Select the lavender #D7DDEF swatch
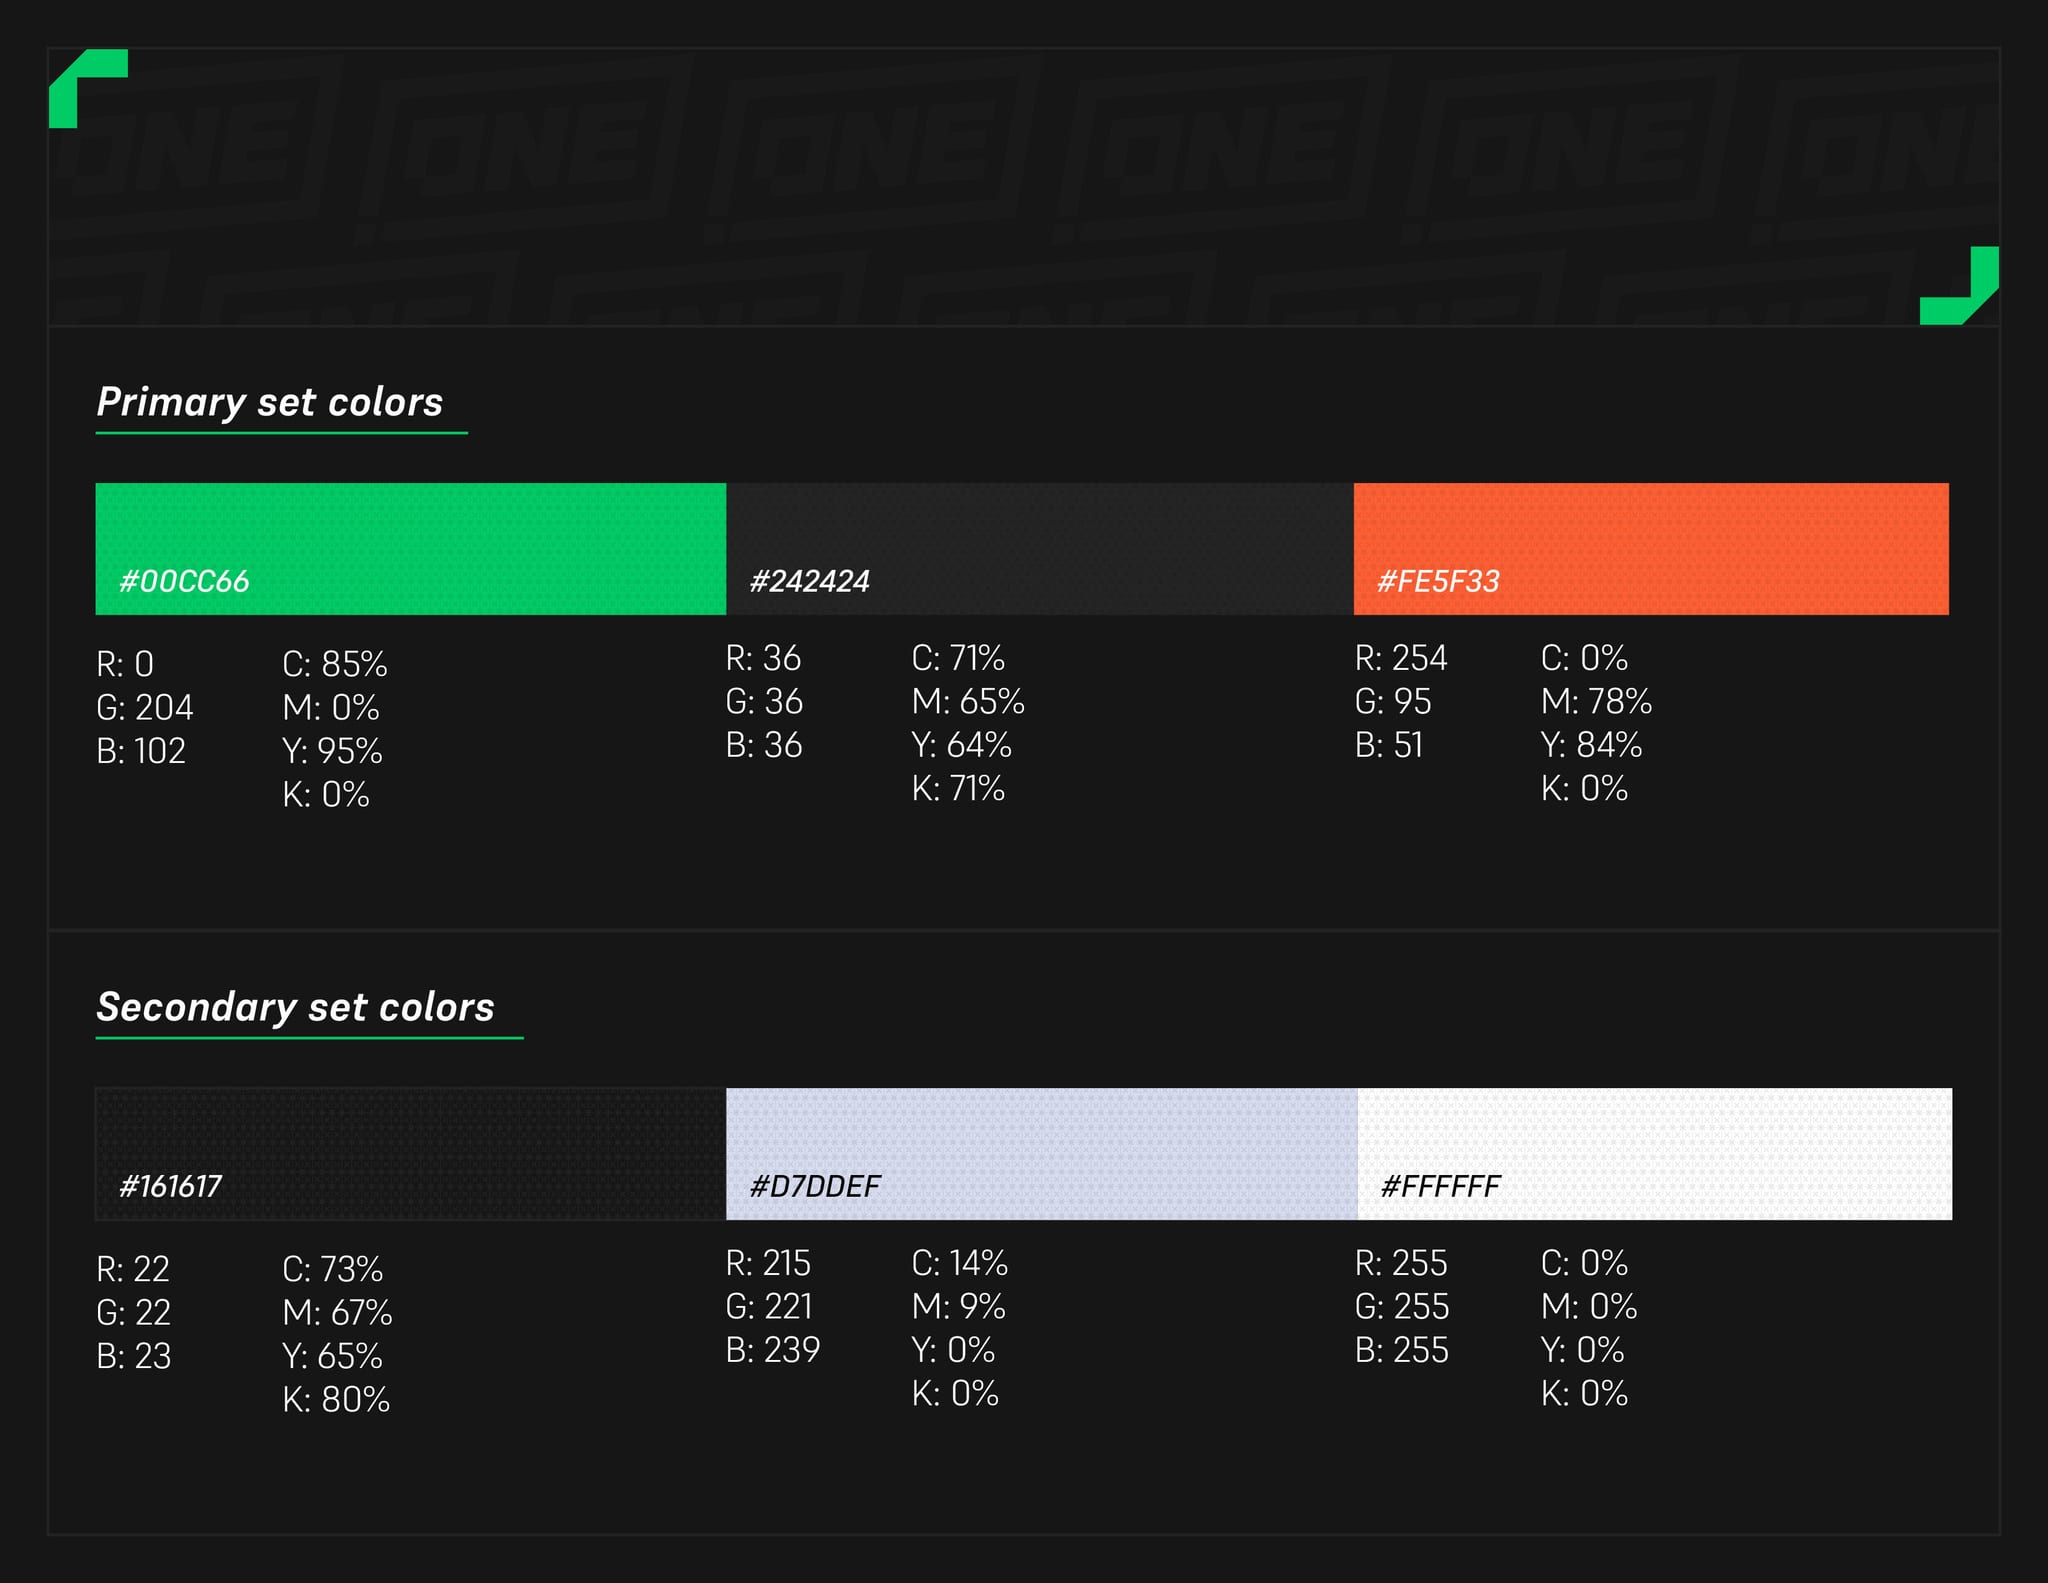This screenshot has height=1583, width=2048. (x=1041, y=1154)
